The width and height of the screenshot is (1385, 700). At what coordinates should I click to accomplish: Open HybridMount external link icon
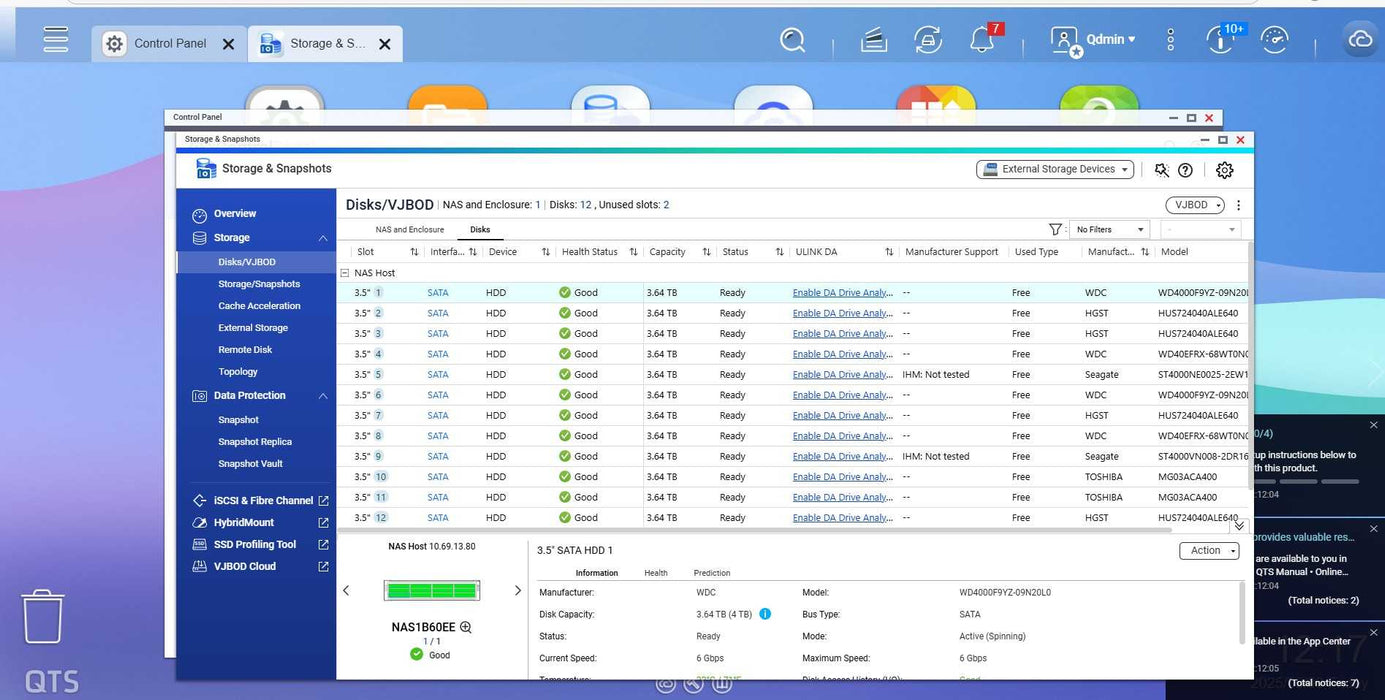[x=323, y=523]
